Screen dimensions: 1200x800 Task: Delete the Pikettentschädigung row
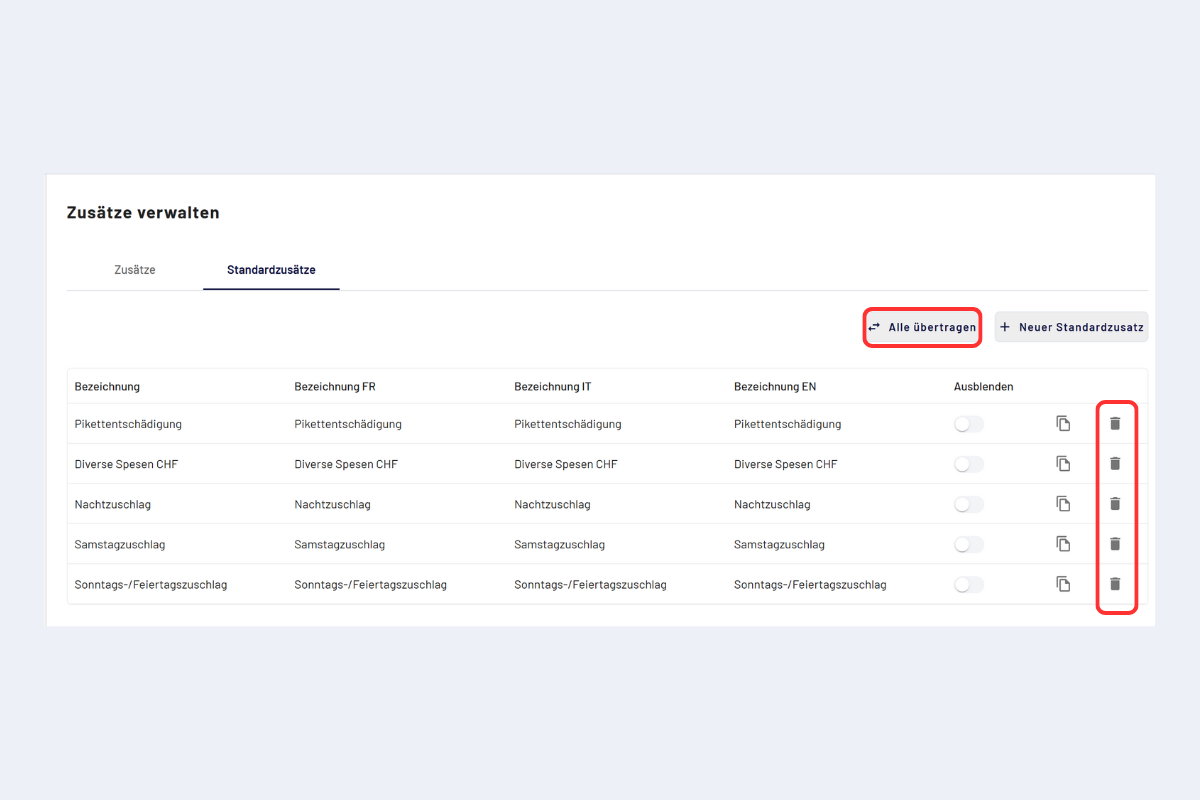coord(1115,424)
